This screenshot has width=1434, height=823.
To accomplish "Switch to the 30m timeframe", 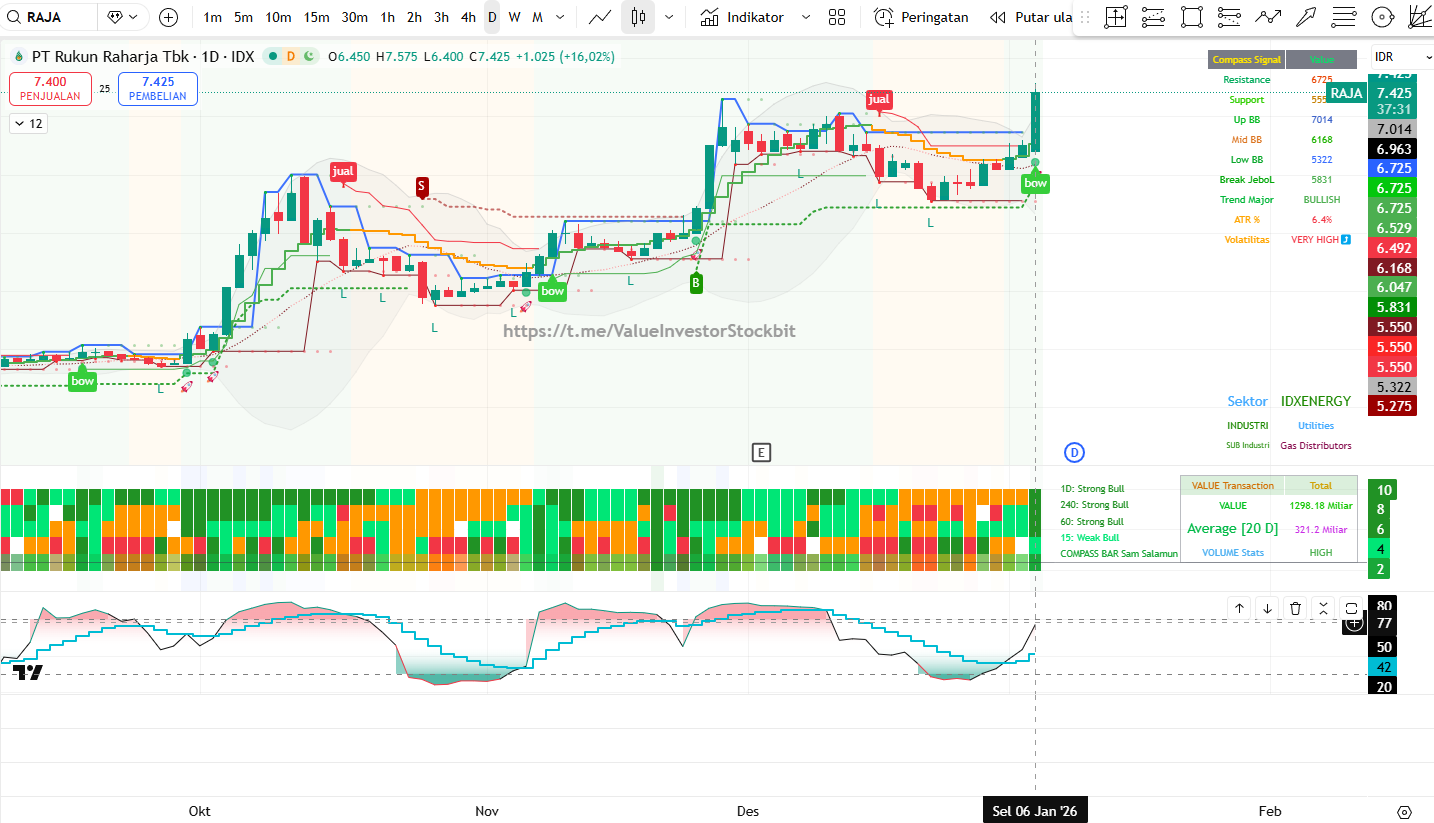I will (354, 17).
